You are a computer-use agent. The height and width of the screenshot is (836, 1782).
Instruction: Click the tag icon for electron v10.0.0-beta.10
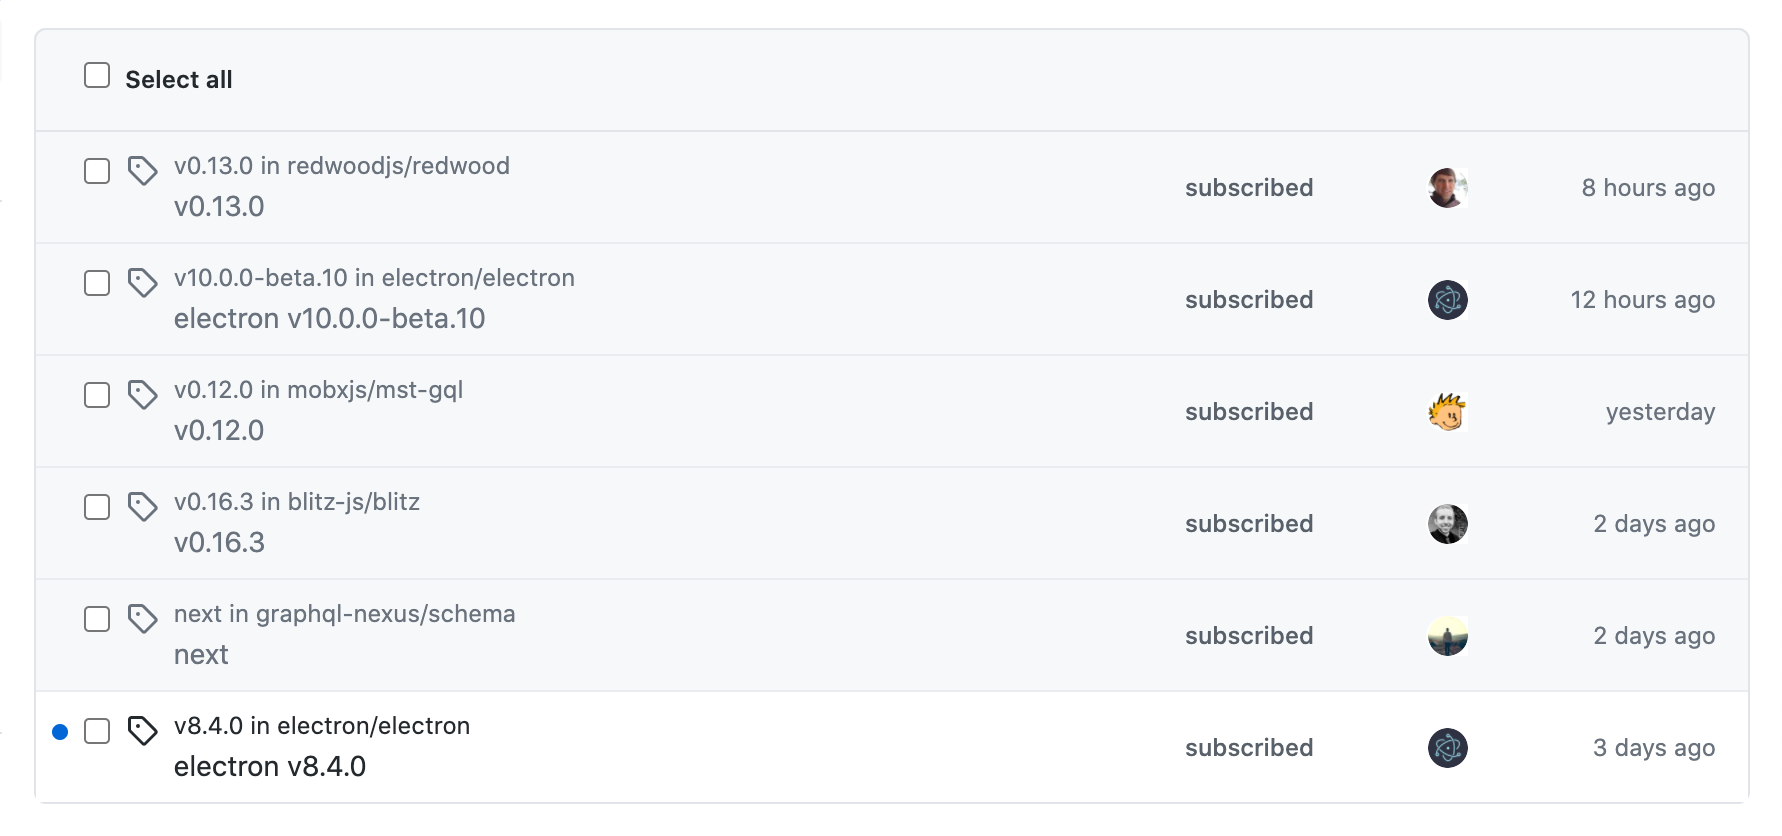[142, 283]
